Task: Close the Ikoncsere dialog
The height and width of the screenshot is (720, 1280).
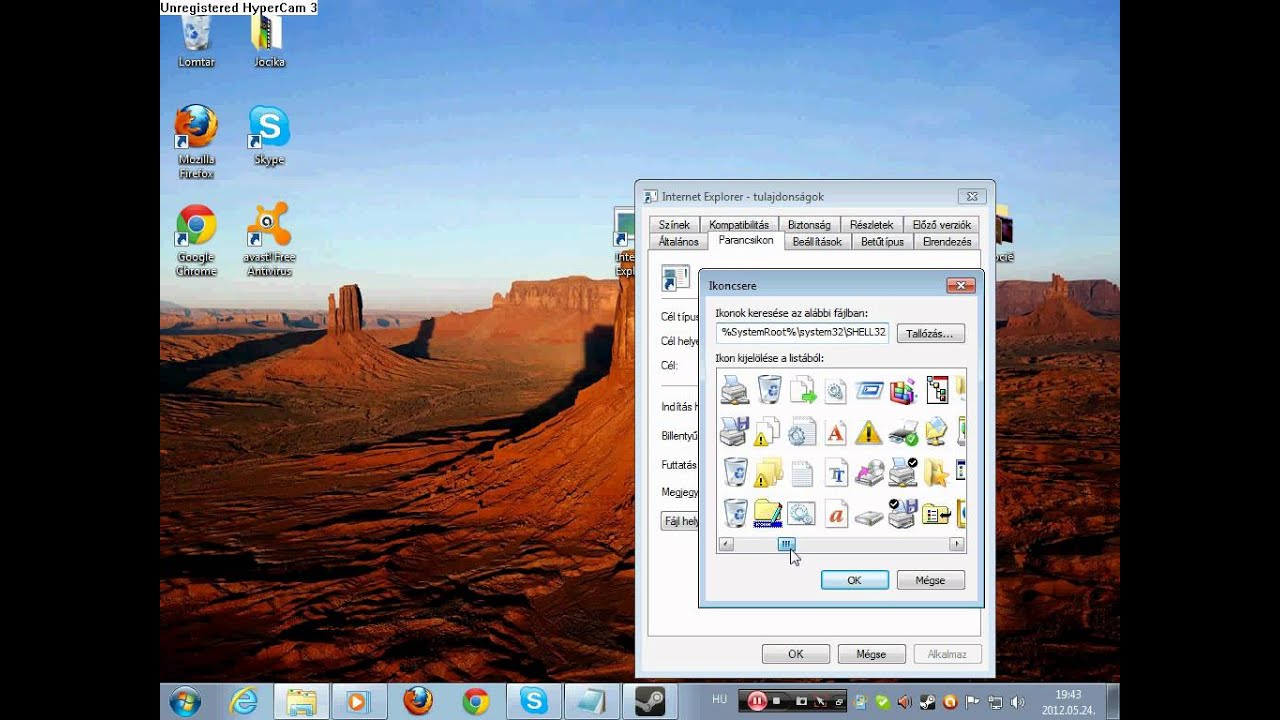Action: pos(960,286)
